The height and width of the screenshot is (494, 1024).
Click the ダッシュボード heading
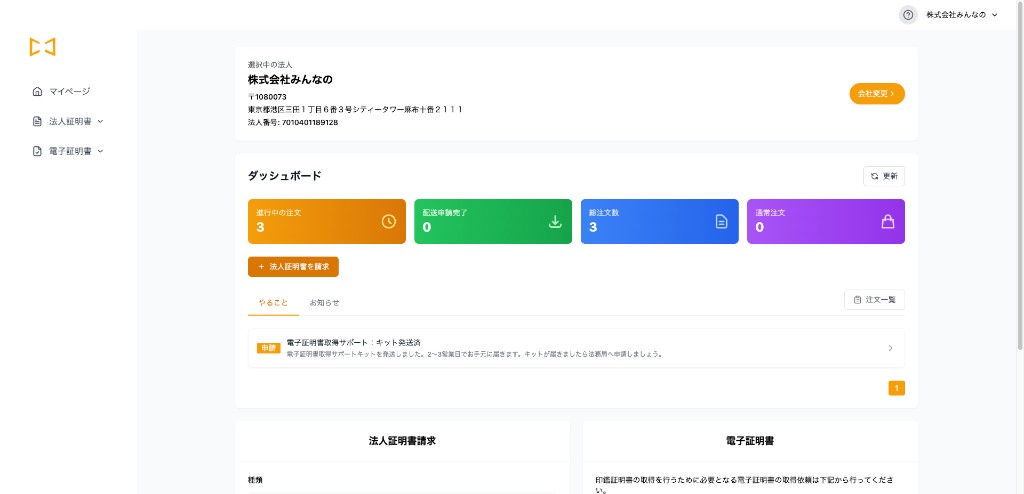coord(285,176)
